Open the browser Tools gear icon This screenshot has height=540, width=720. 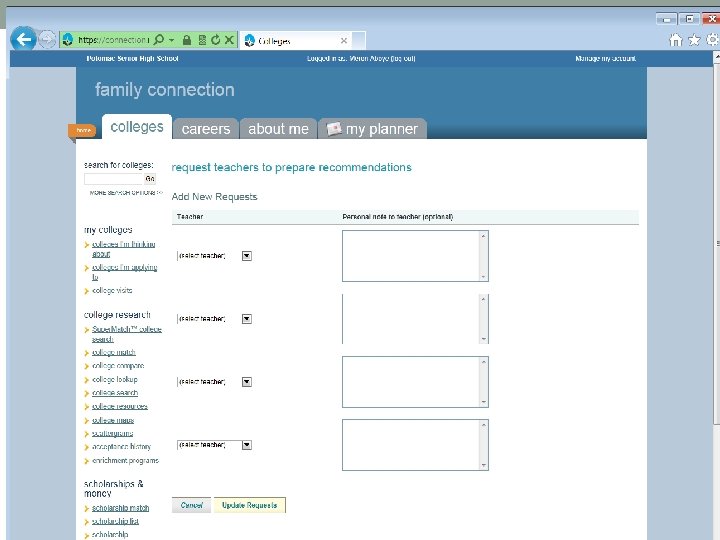pos(713,40)
